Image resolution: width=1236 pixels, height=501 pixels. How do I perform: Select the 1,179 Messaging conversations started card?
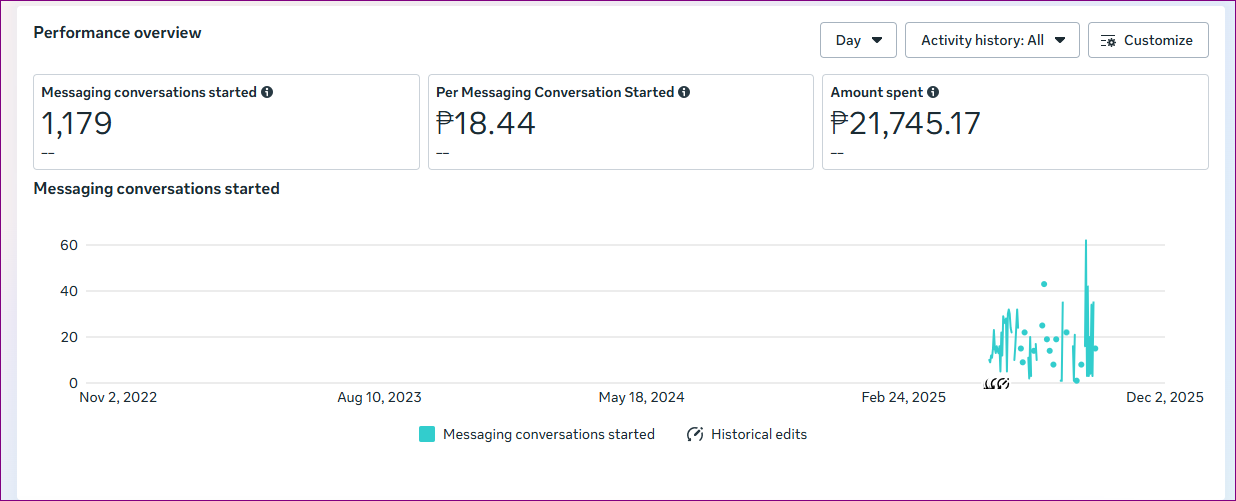pos(226,122)
